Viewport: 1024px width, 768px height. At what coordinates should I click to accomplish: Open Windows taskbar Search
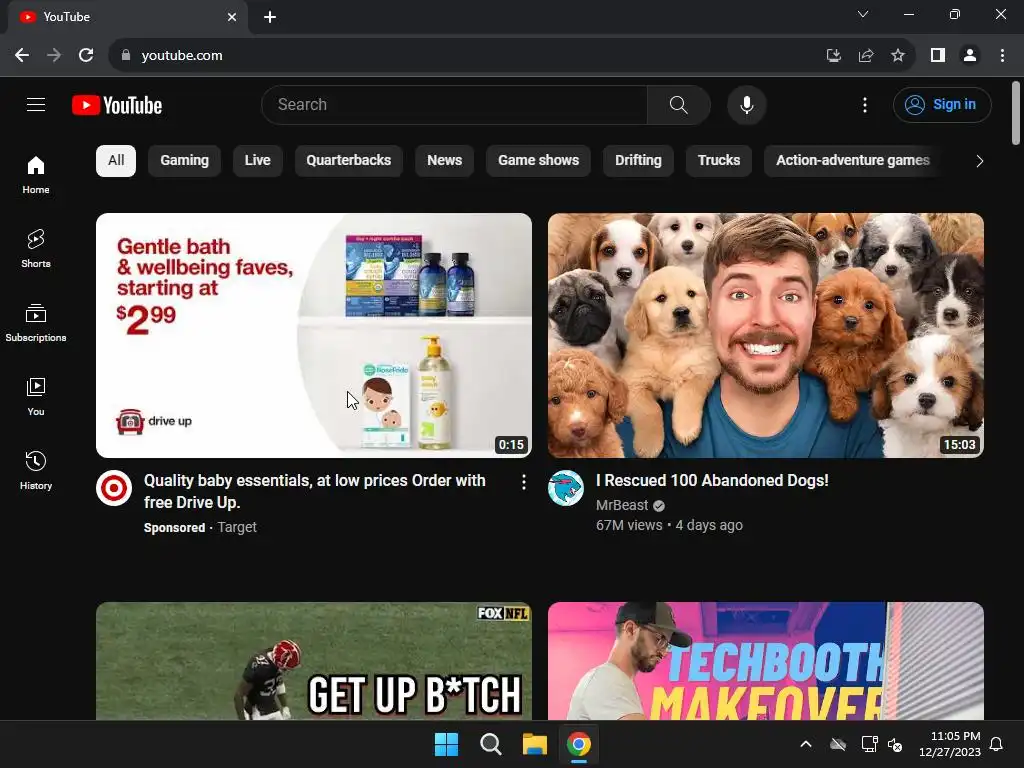490,744
